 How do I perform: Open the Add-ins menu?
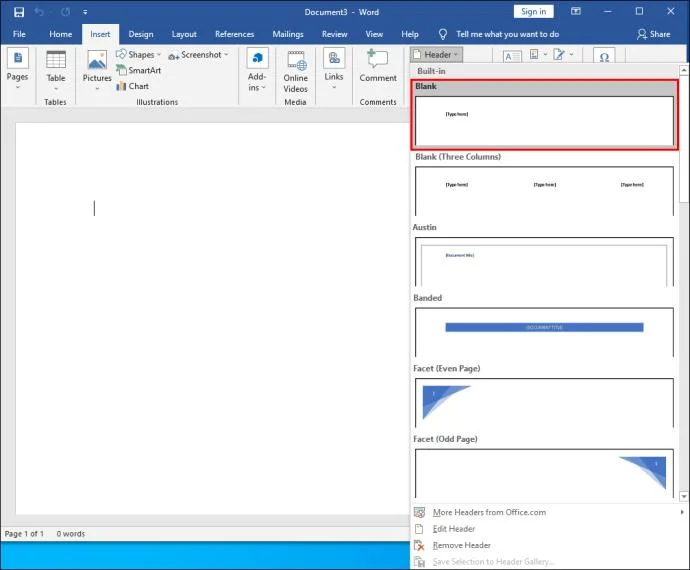(x=257, y=70)
